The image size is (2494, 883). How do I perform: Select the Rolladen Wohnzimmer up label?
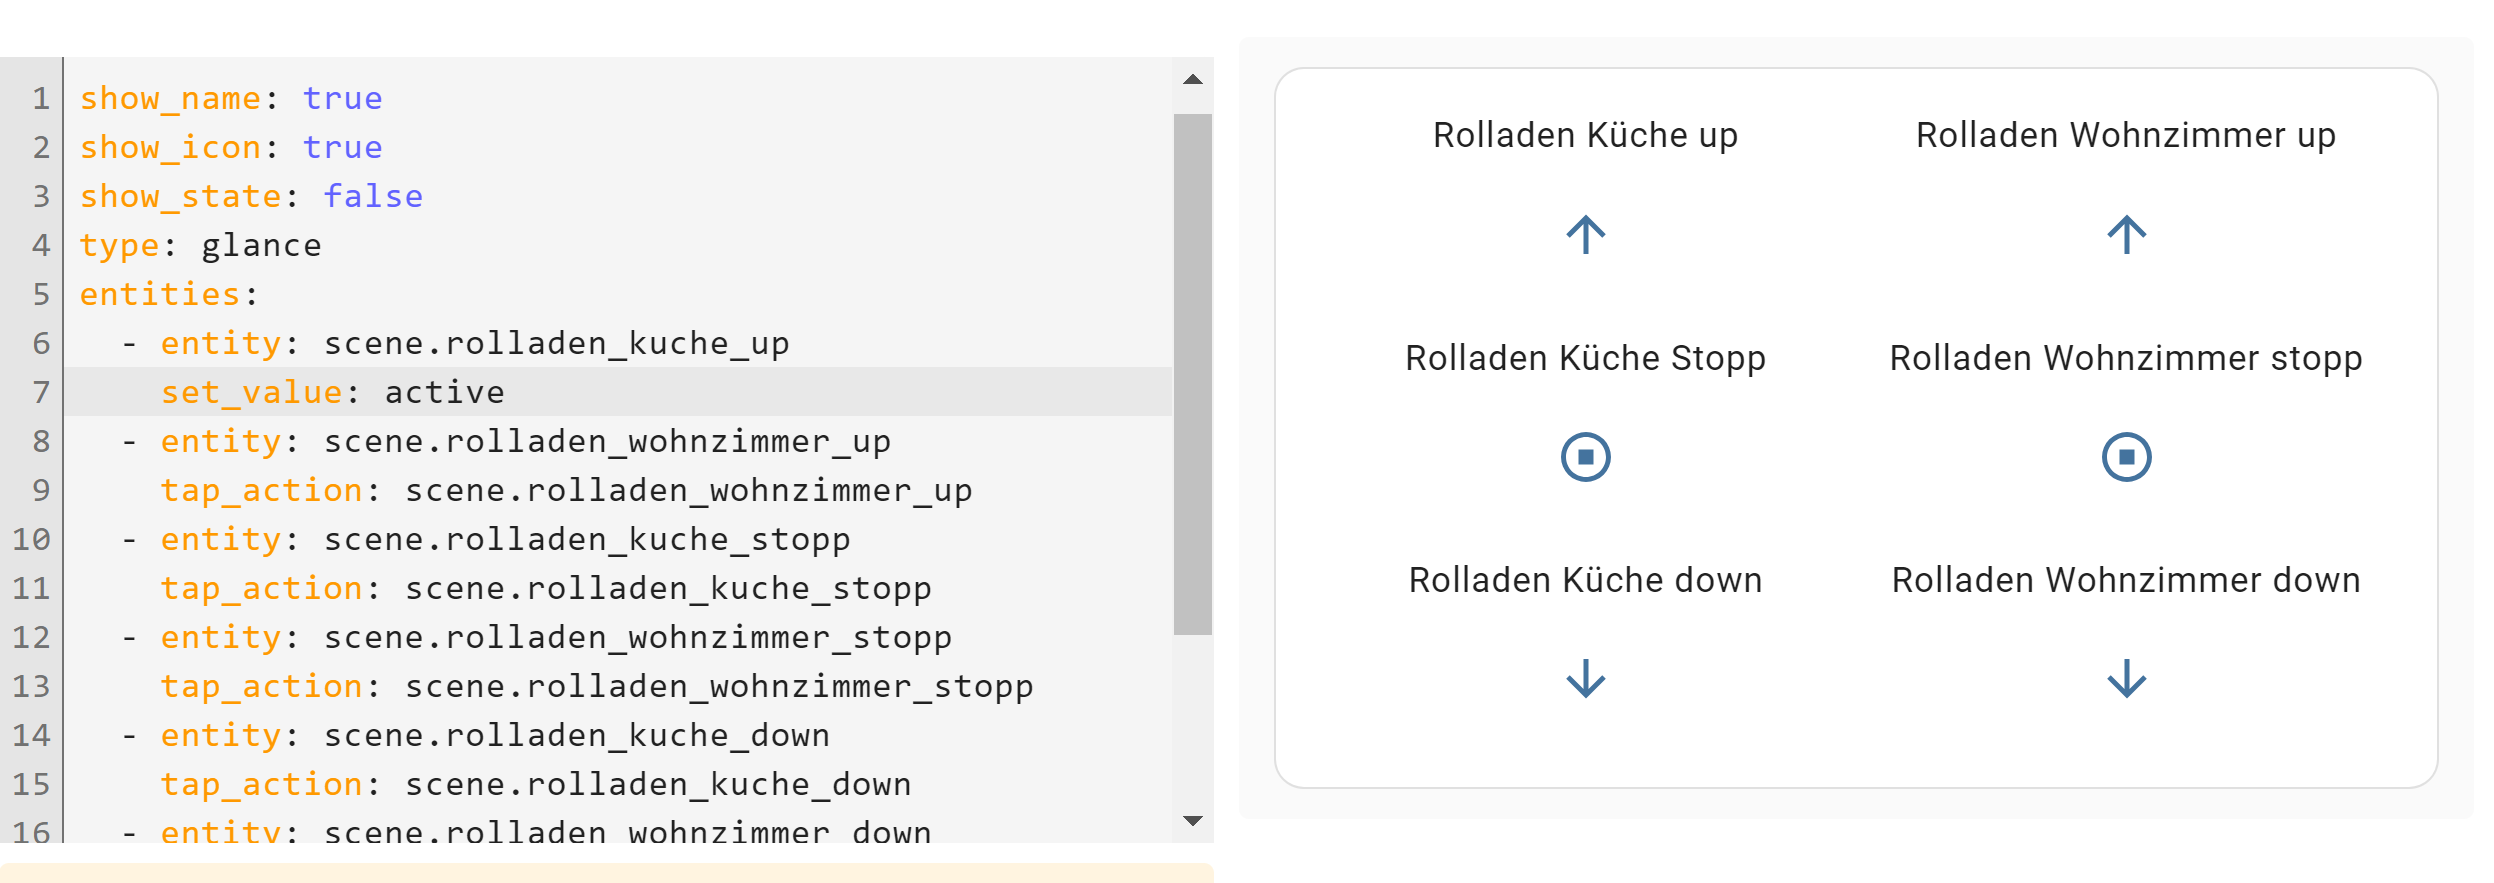[x=2125, y=135]
